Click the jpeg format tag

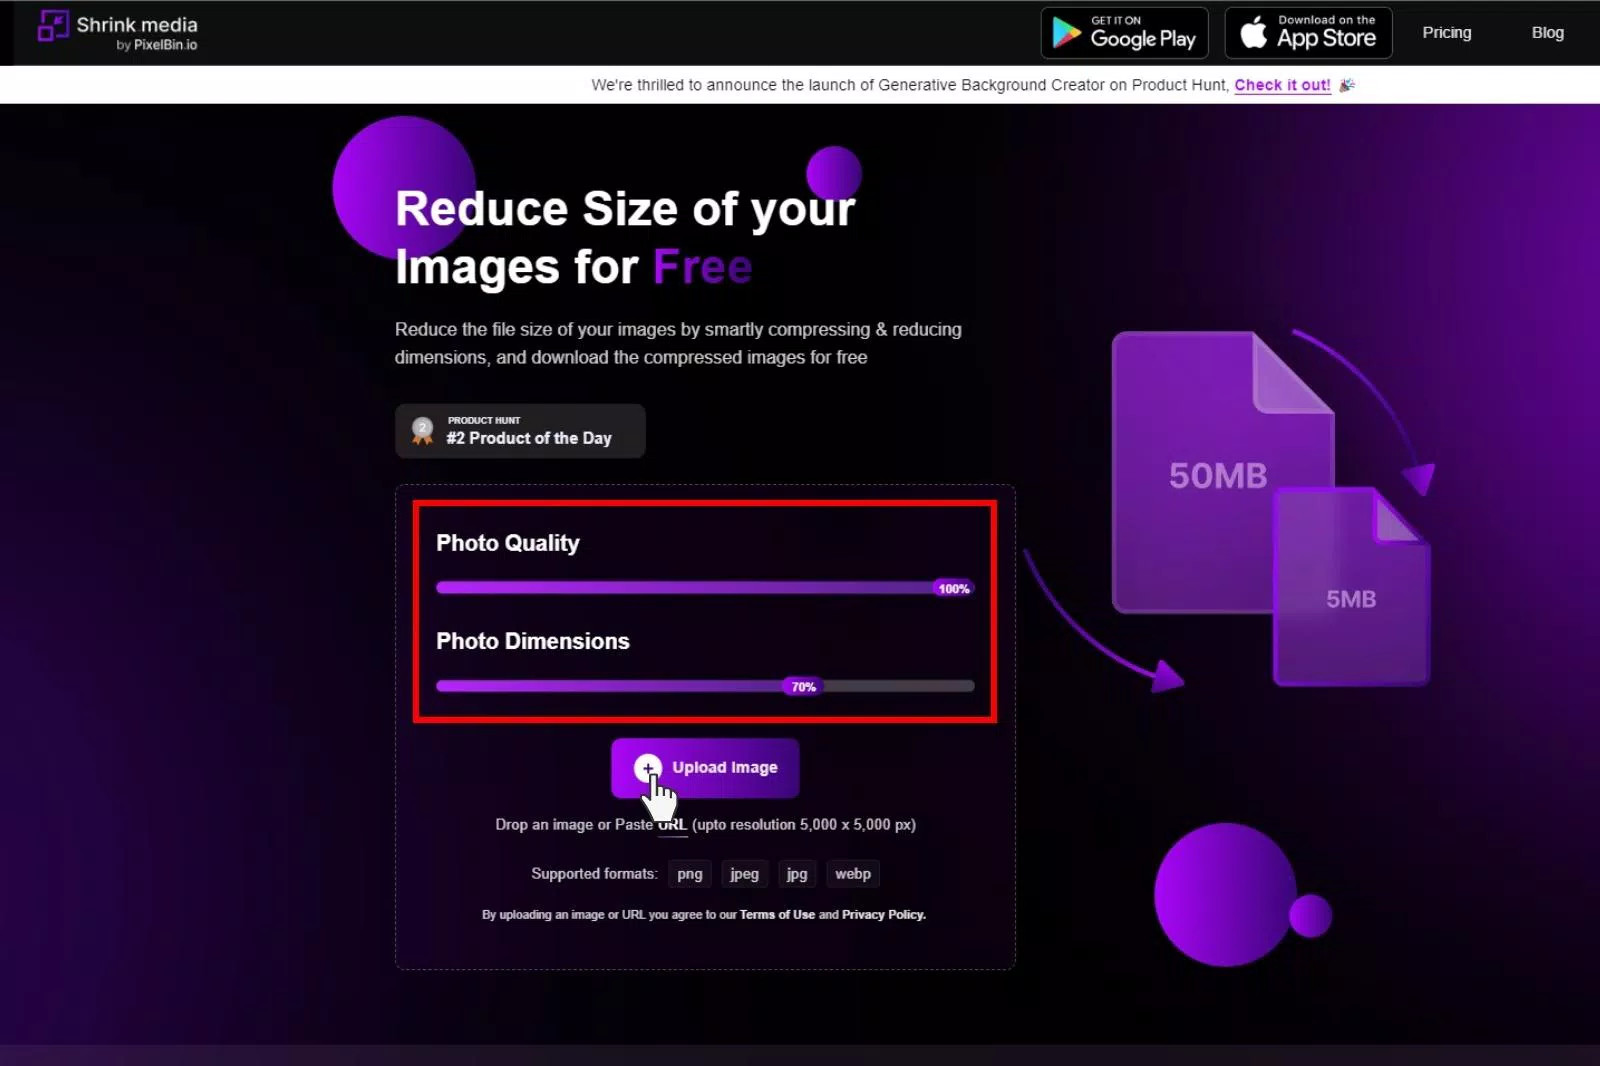[744, 874]
